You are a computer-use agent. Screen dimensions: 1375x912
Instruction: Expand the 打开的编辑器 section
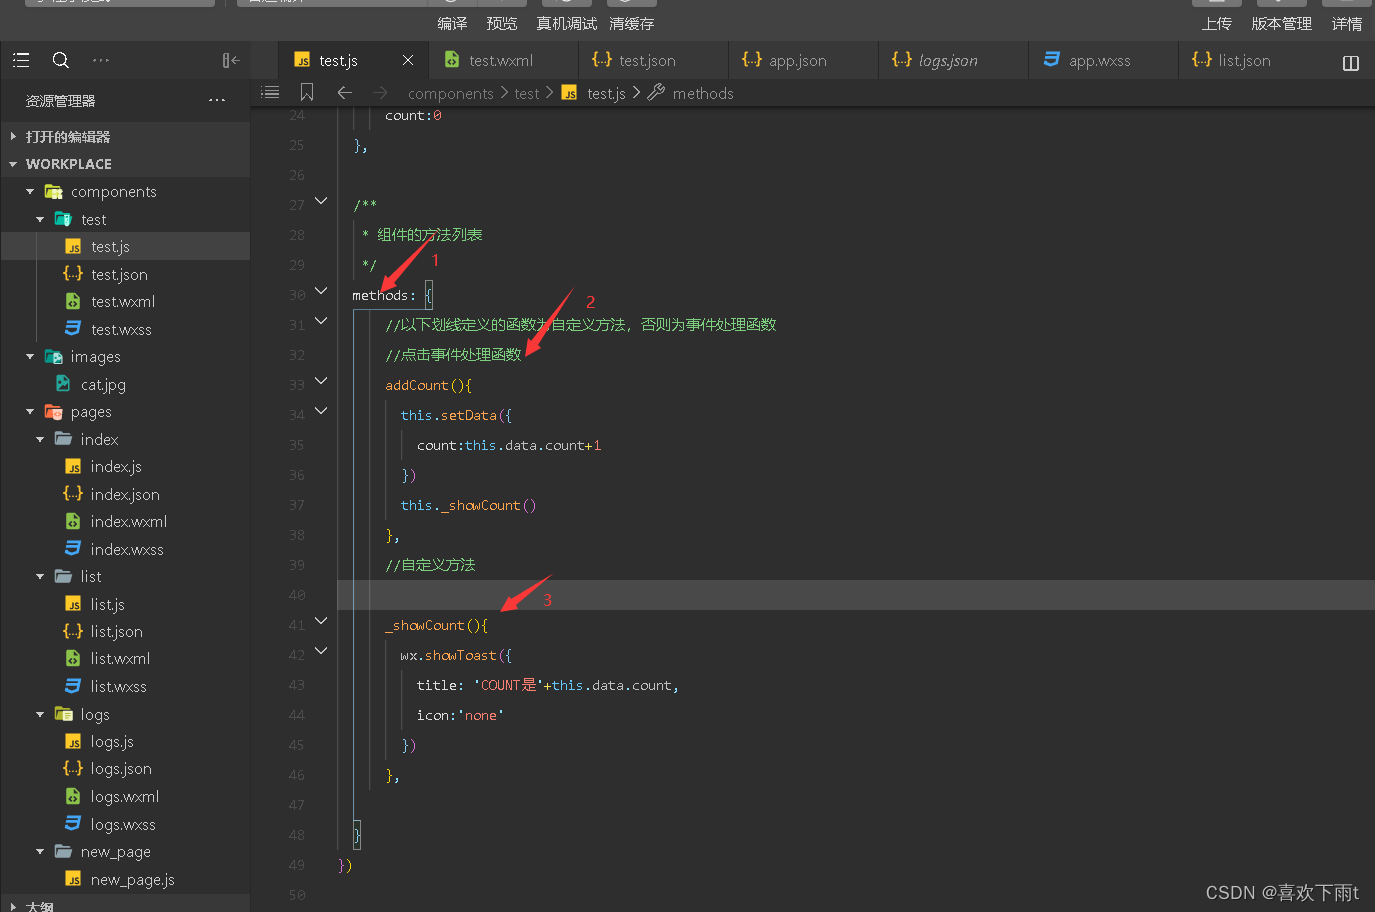125,136
